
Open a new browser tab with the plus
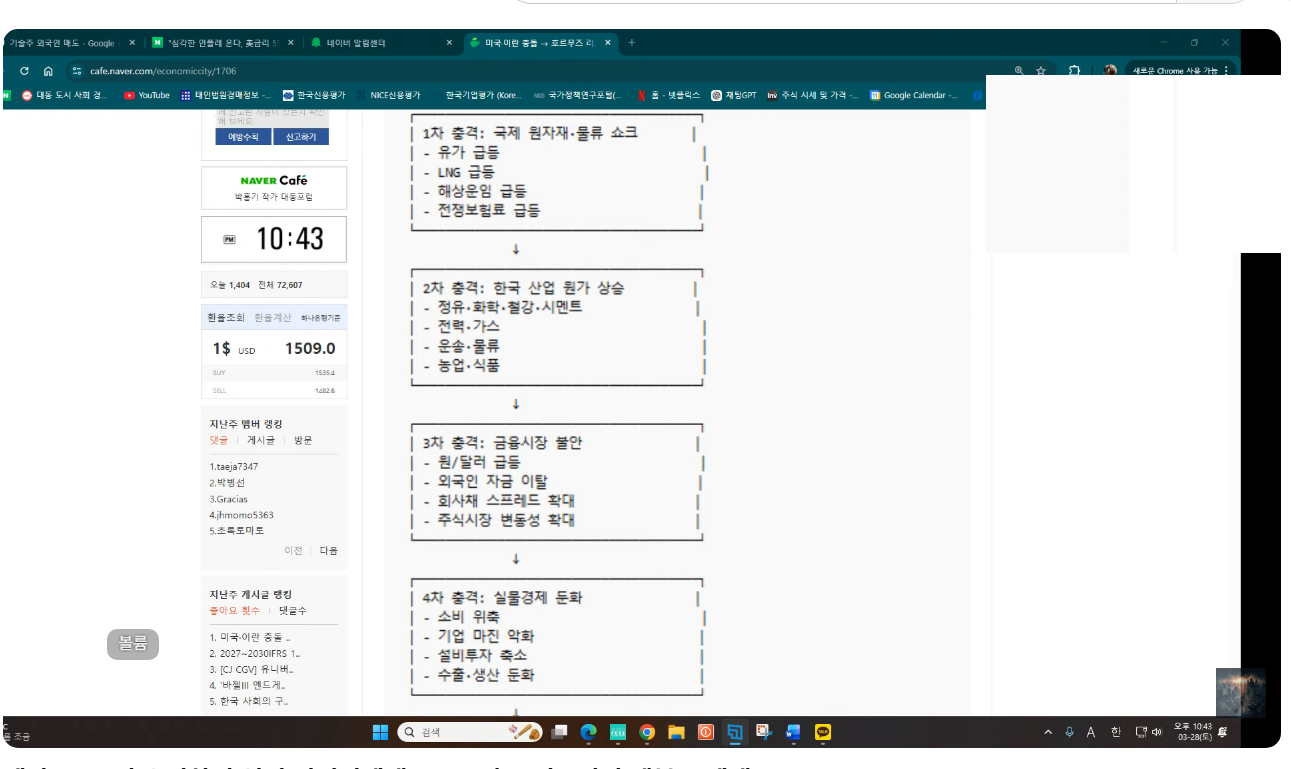pos(631,43)
